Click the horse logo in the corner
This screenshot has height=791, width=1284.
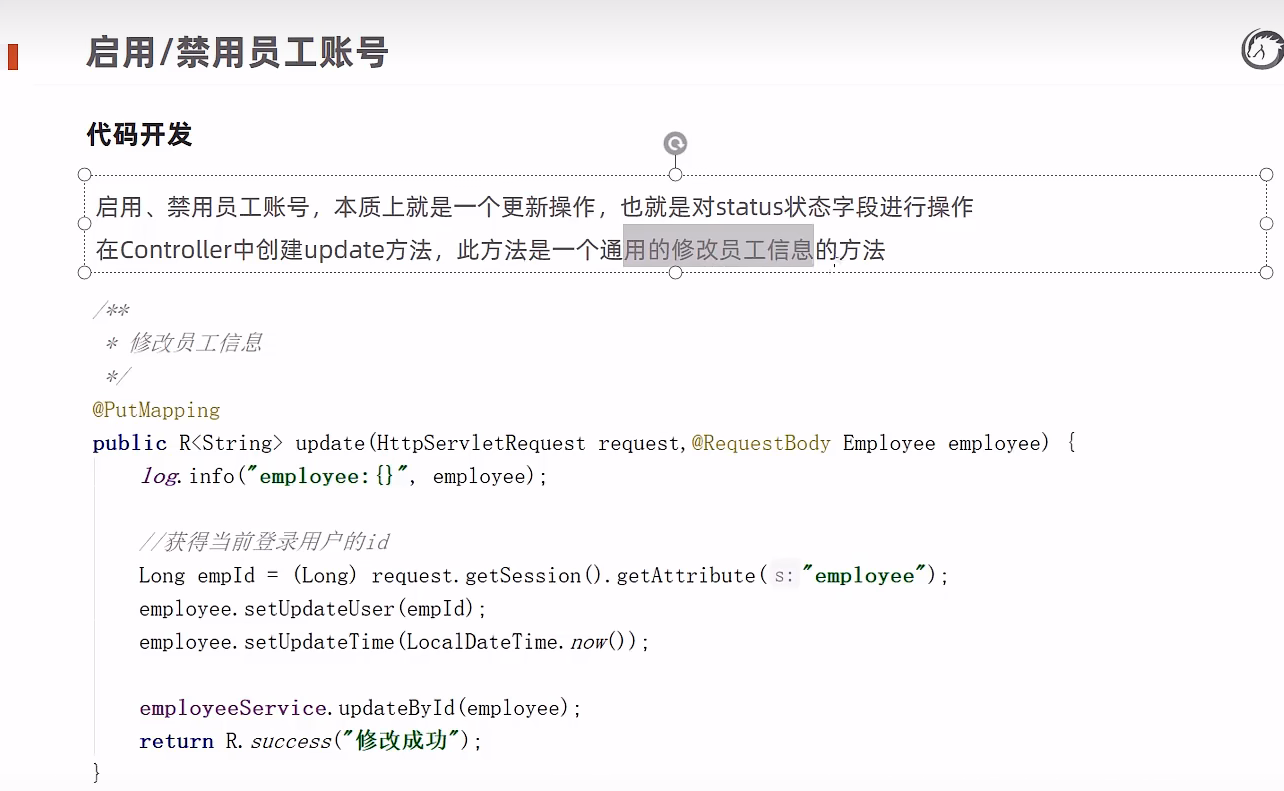click(1262, 49)
